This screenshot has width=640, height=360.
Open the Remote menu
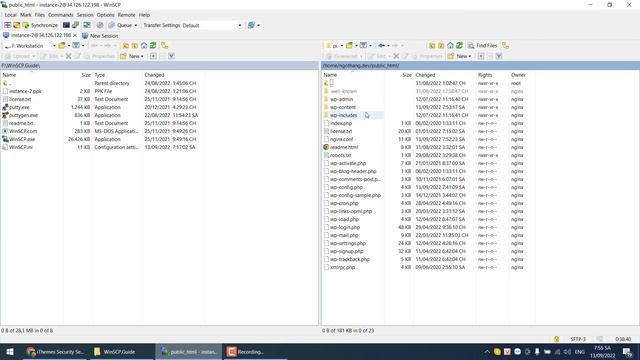127,15
